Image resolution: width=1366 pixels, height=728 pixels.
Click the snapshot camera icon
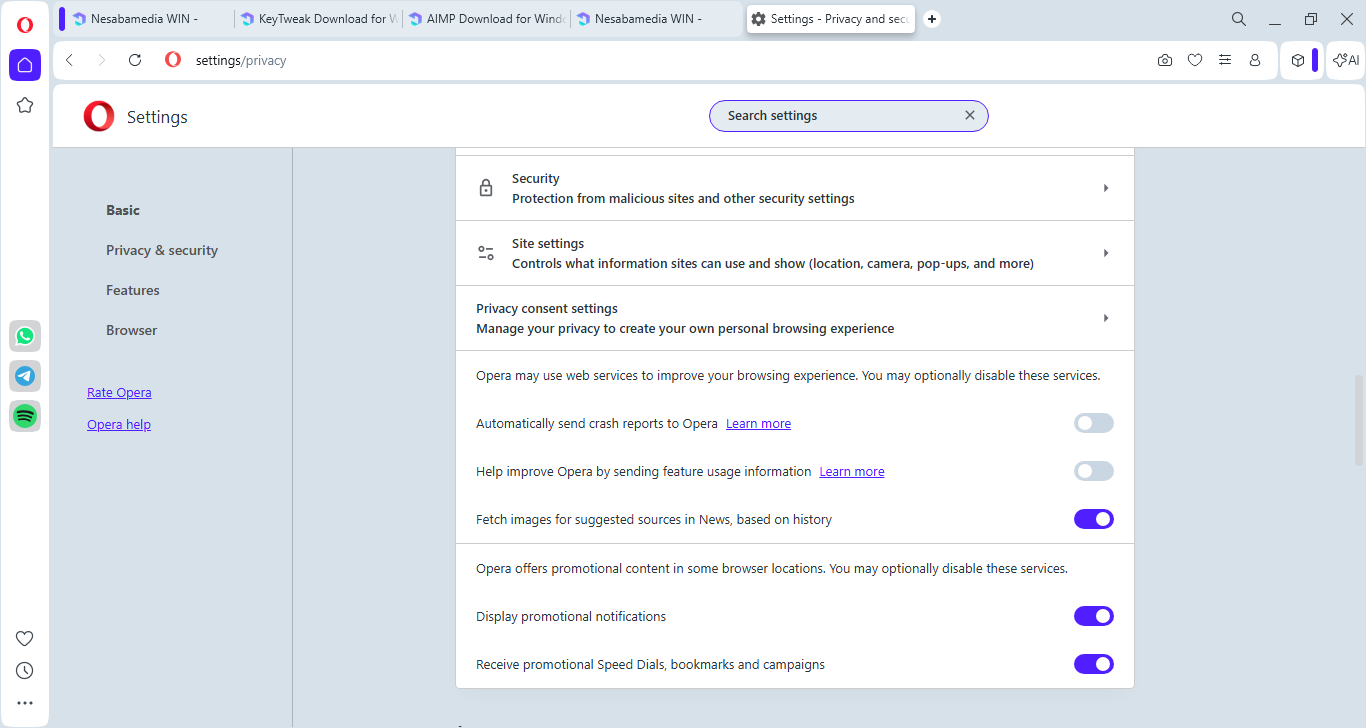1165,60
